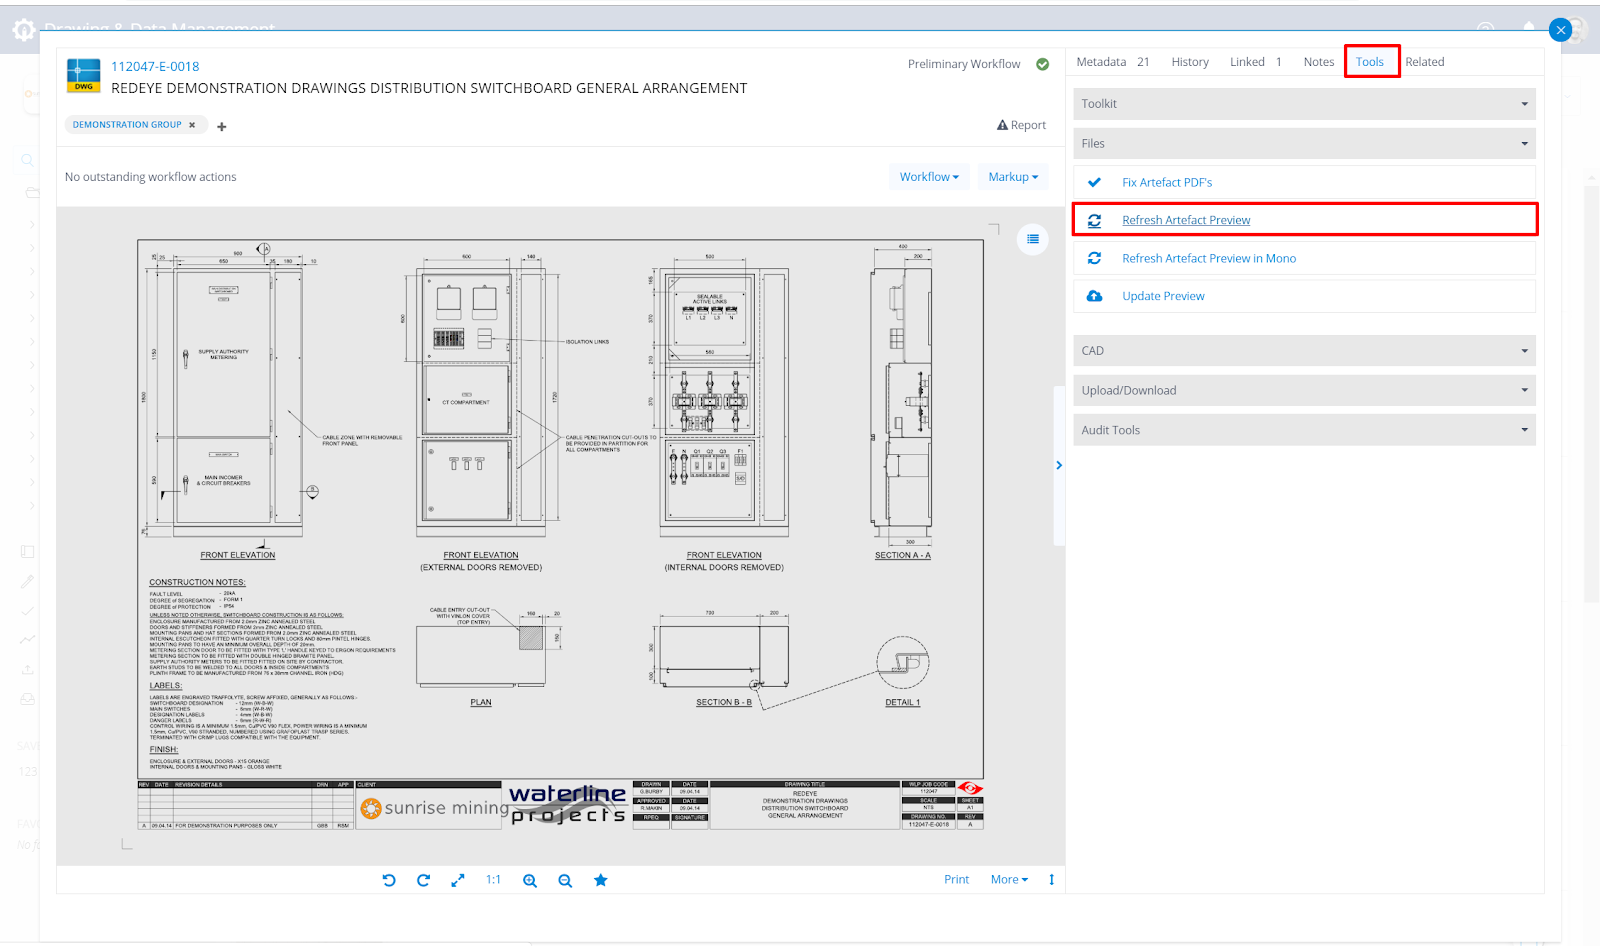Click Refresh Artefact Preview link

(x=1186, y=220)
